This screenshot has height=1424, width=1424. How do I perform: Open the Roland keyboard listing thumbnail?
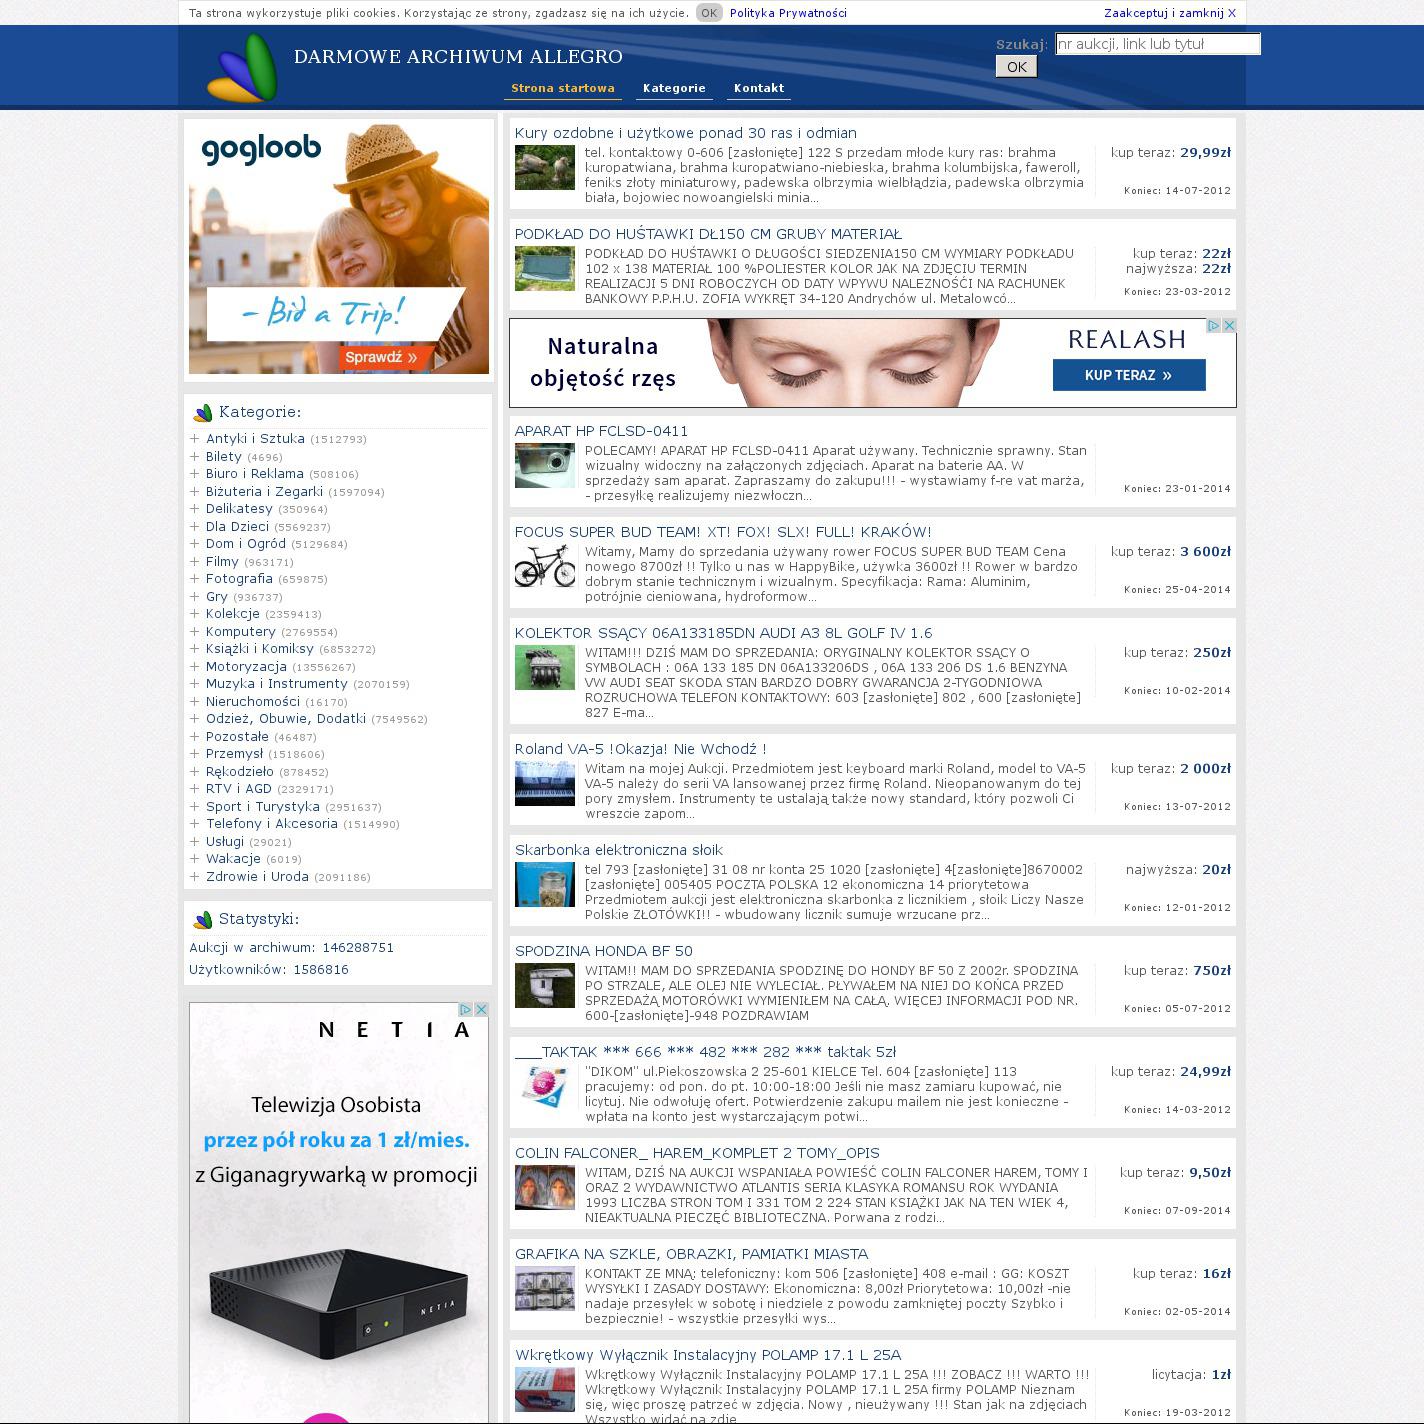point(545,783)
